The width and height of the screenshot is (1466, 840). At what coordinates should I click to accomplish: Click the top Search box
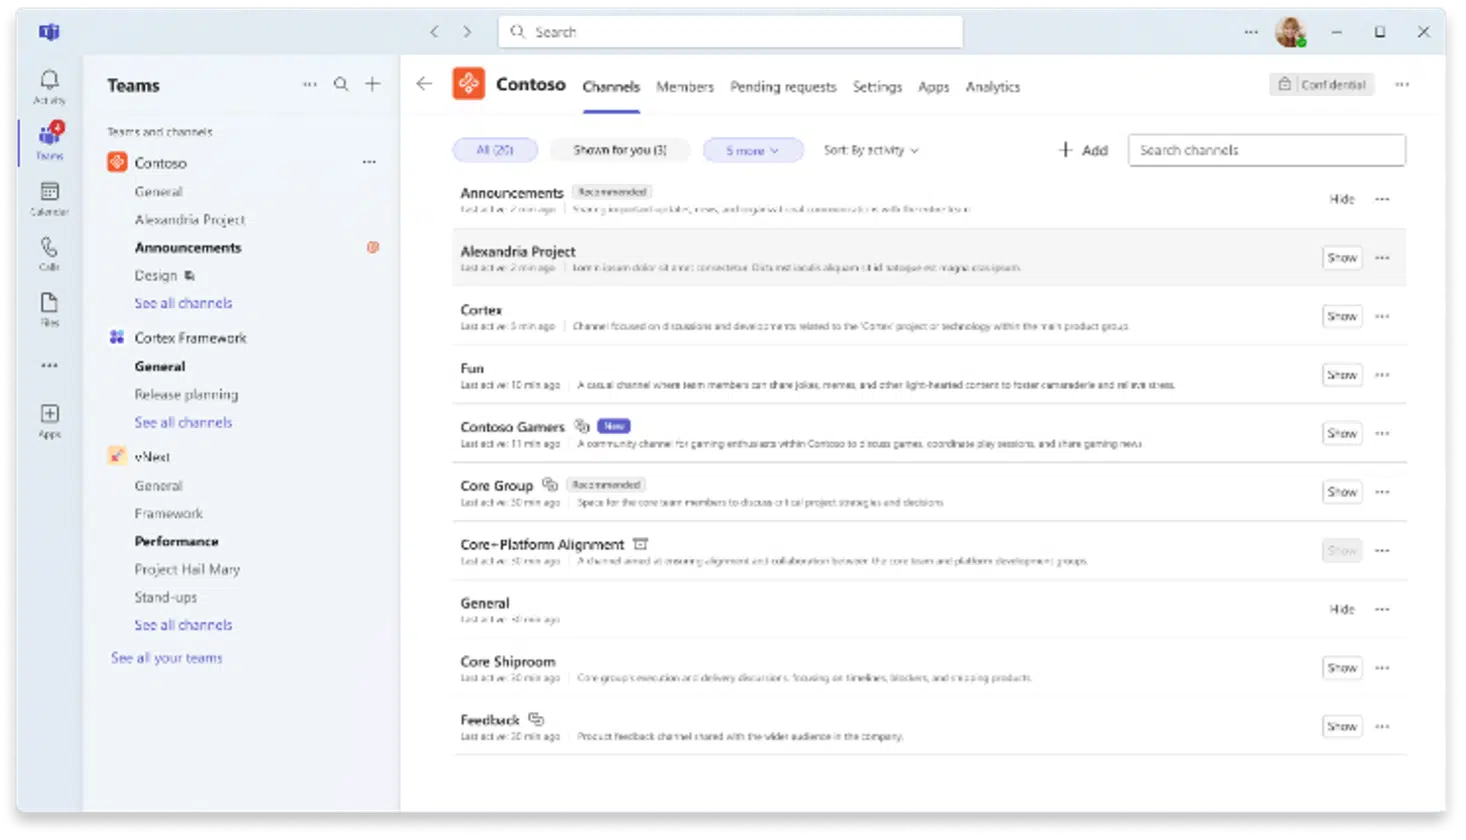tap(730, 32)
